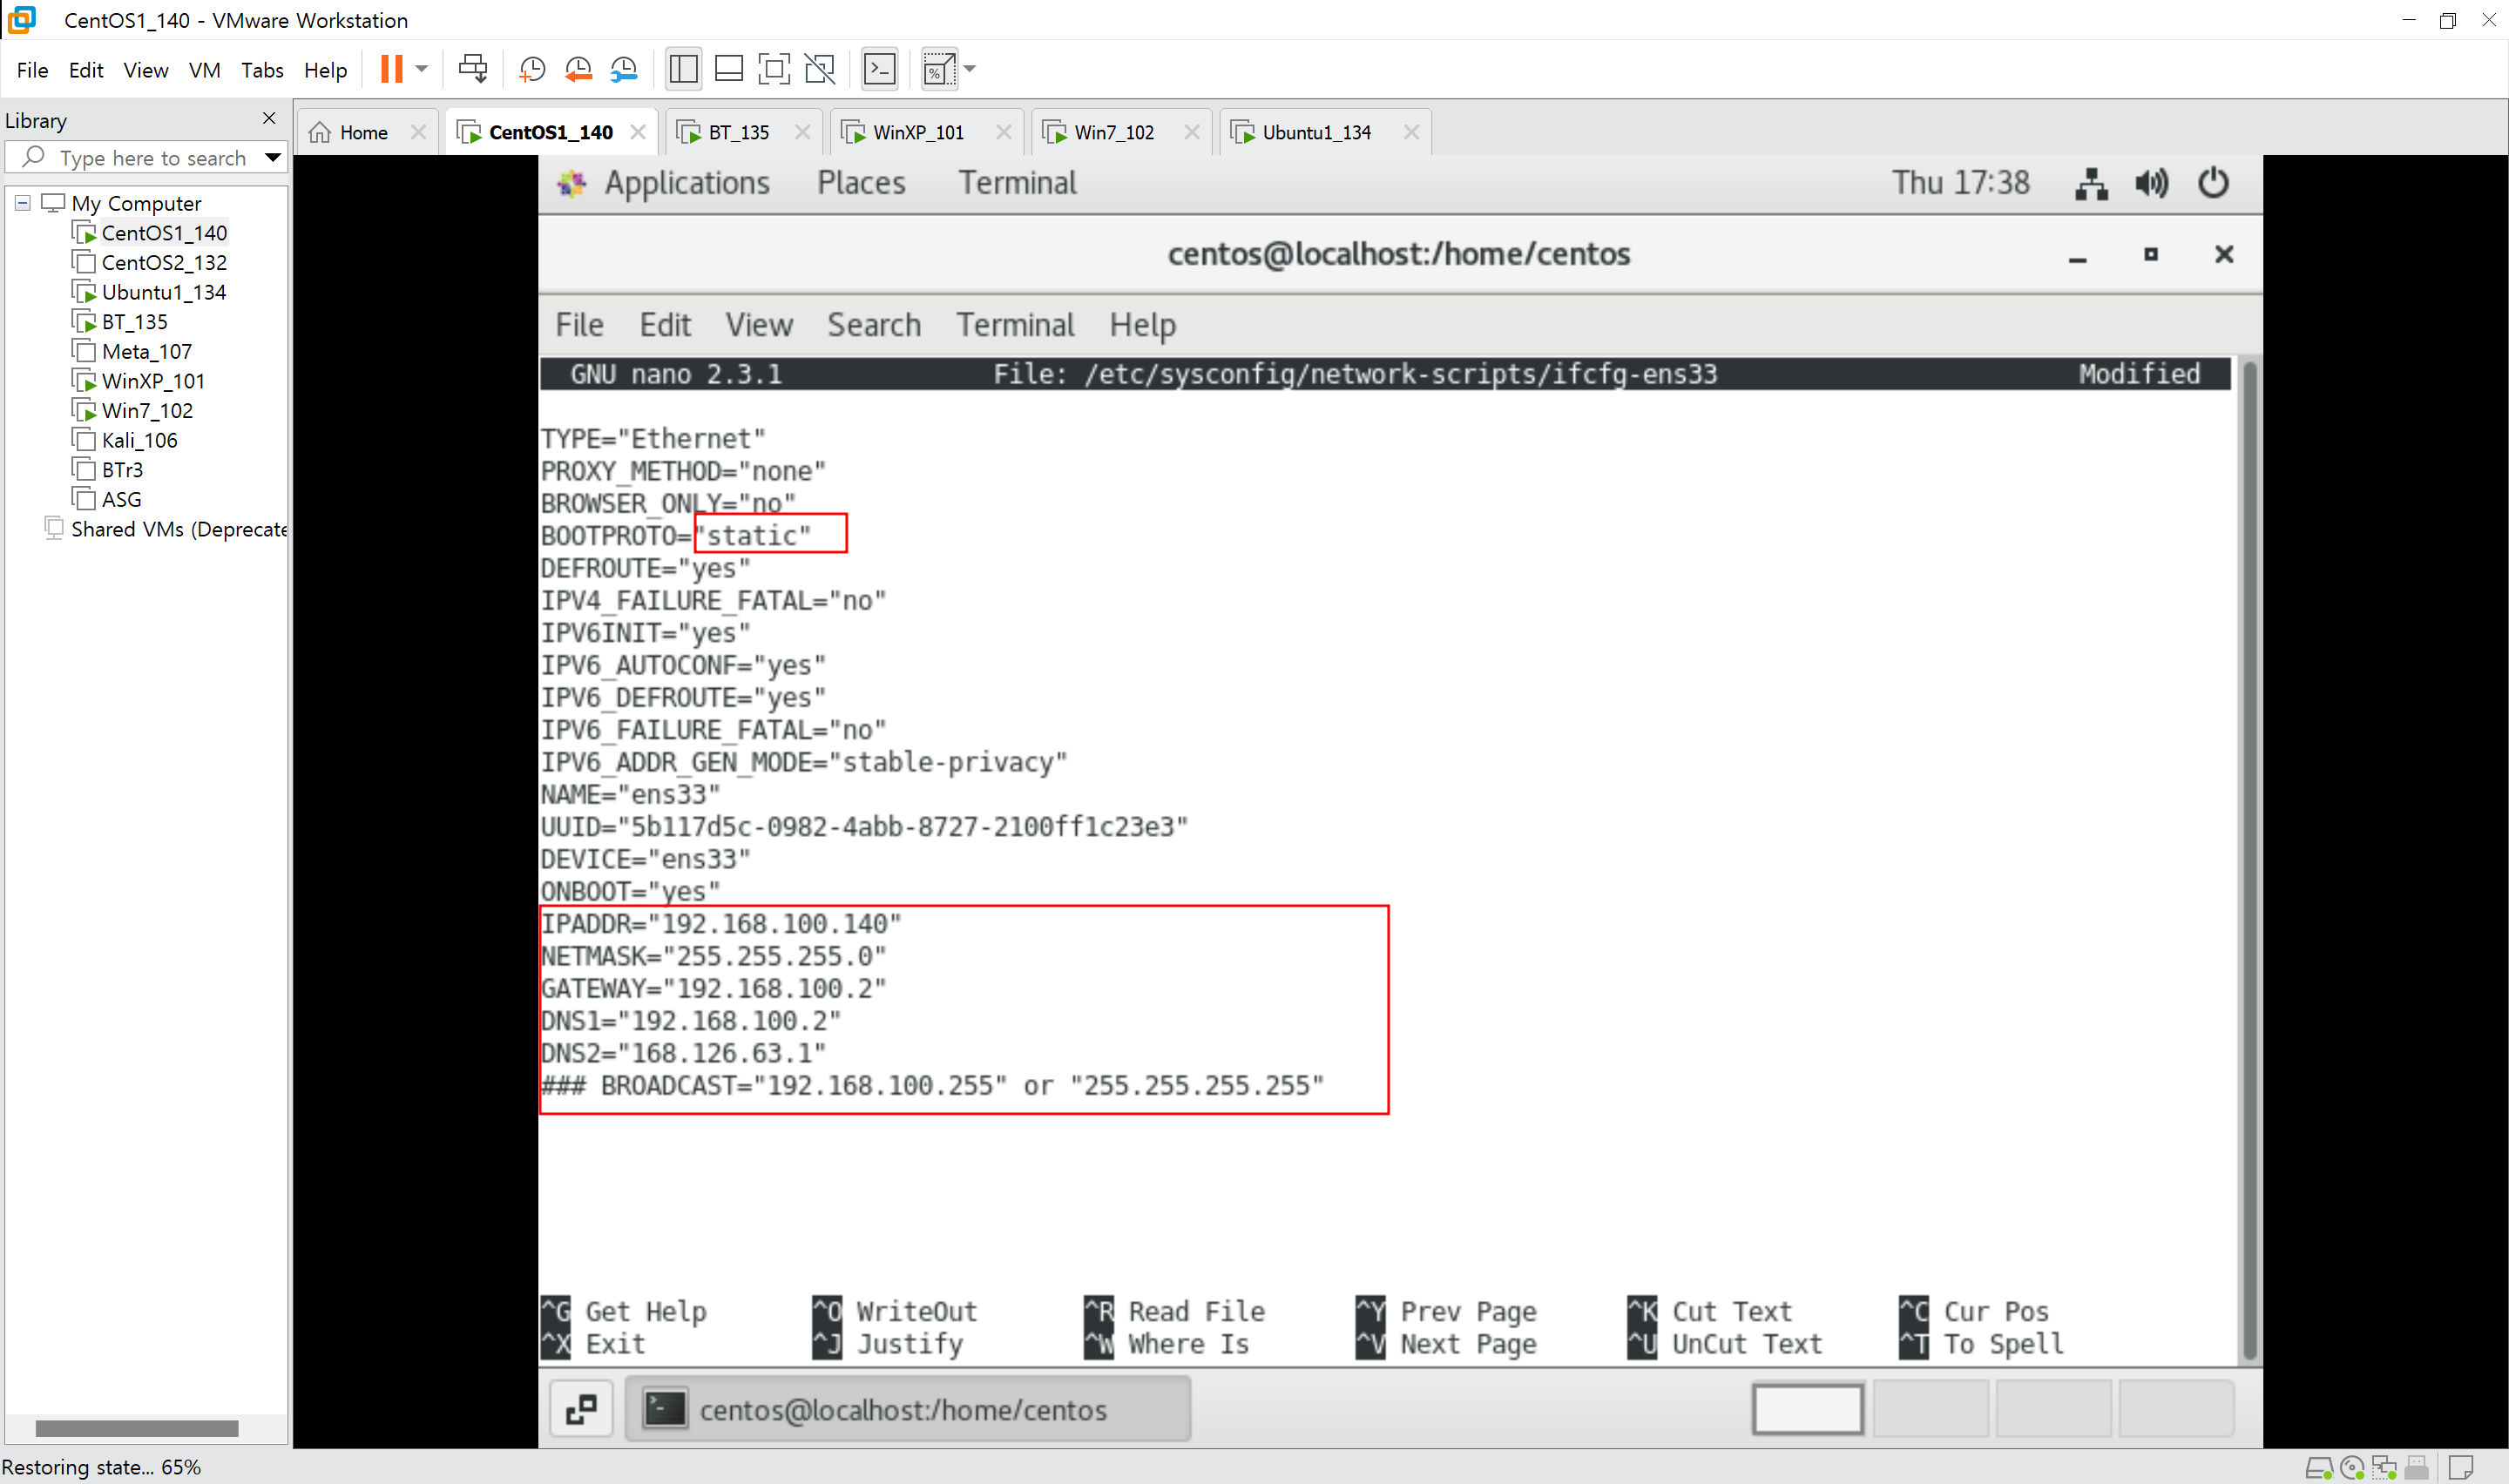Image resolution: width=2509 pixels, height=1484 pixels.
Task: Open the stretch display dropdown arrow
Action: pos(970,69)
